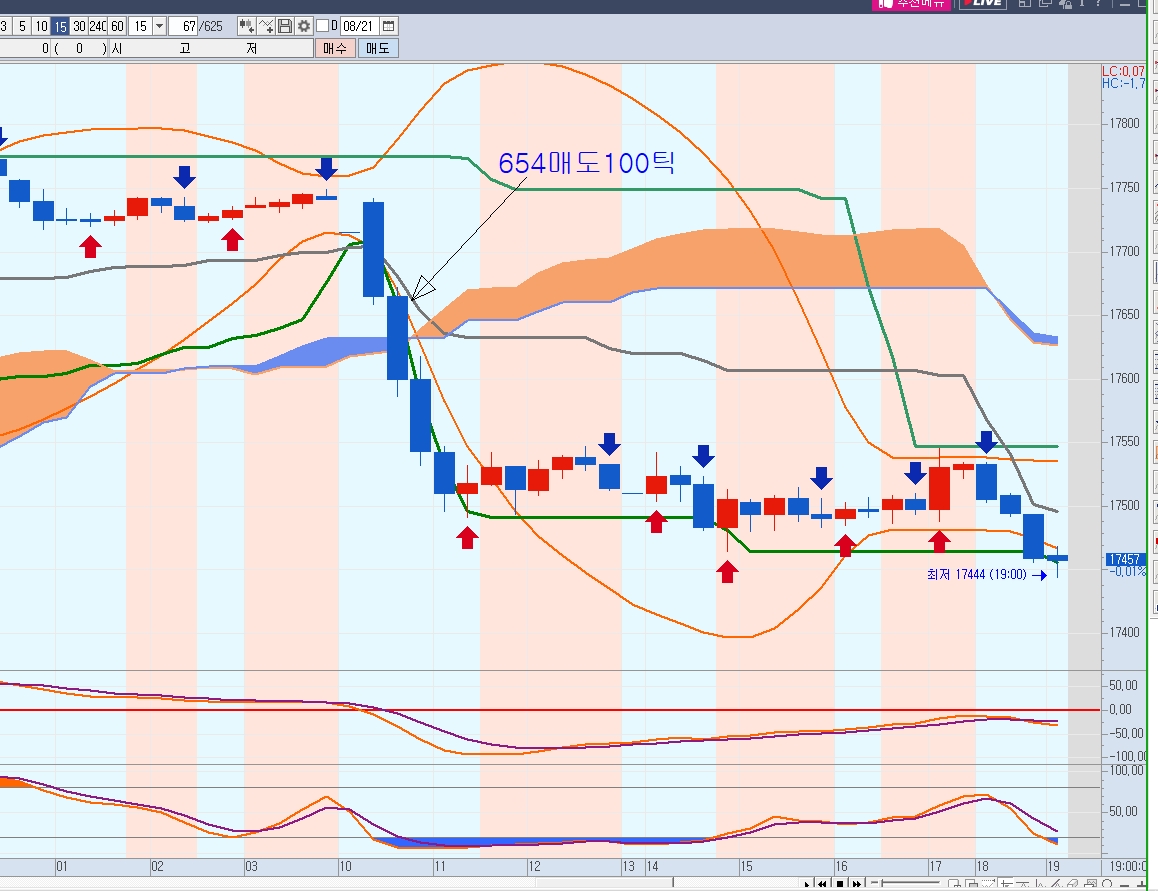Select the 30-minute interval button
This screenshot has width=1158, height=891.
[x=79, y=27]
